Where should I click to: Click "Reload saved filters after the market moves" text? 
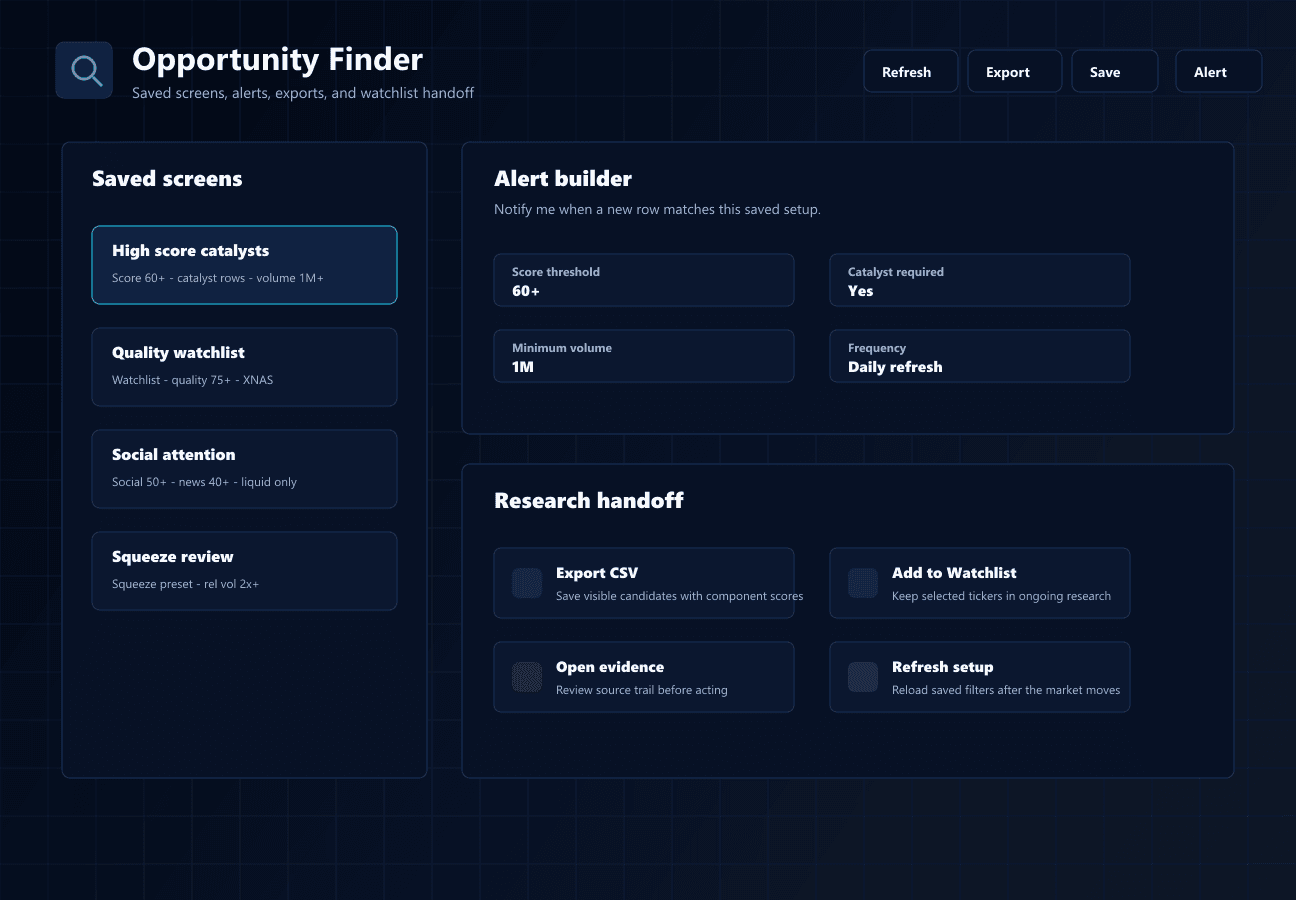[1006, 690]
